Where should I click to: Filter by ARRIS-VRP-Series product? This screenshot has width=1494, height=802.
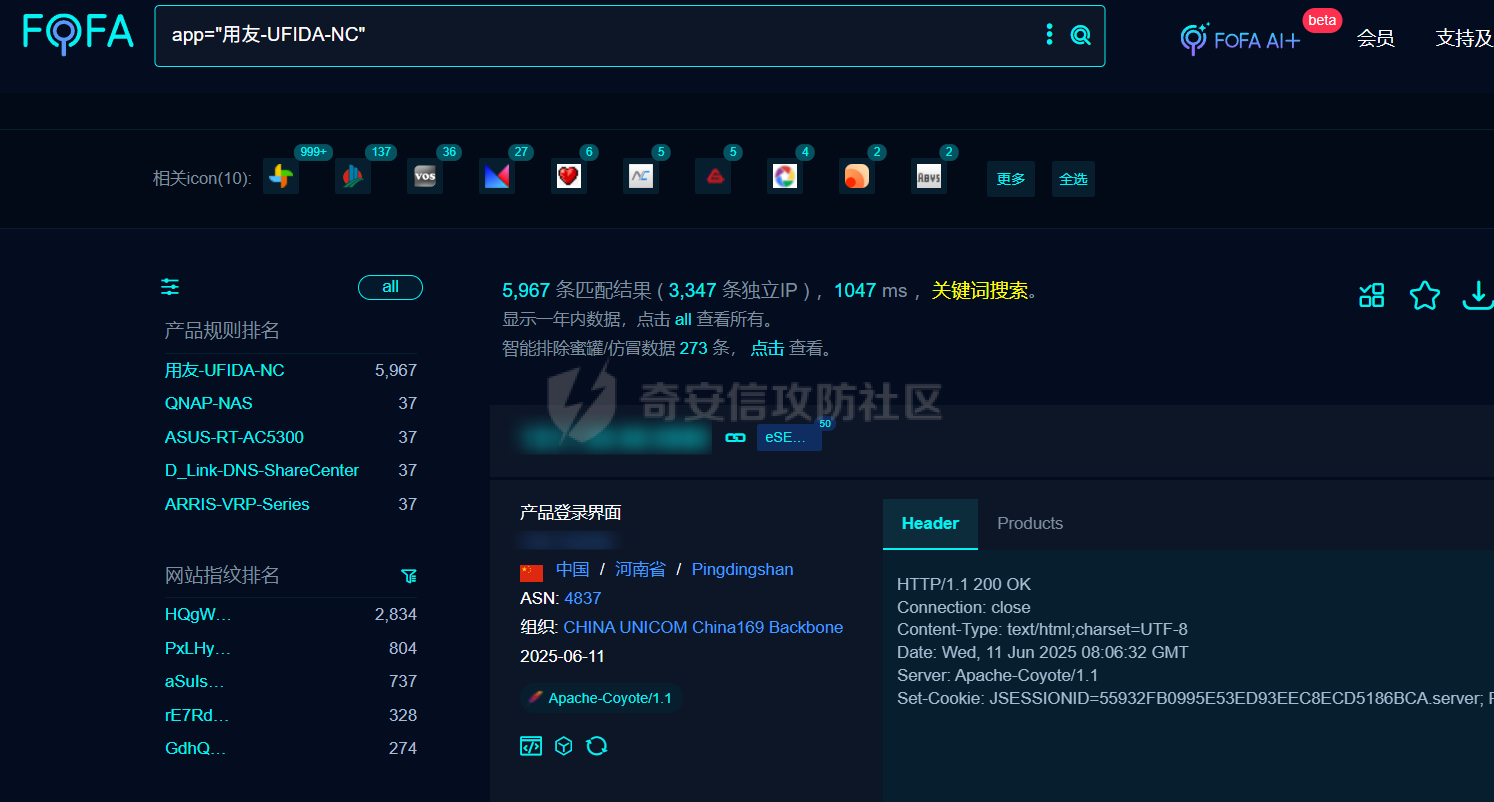coord(237,504)
